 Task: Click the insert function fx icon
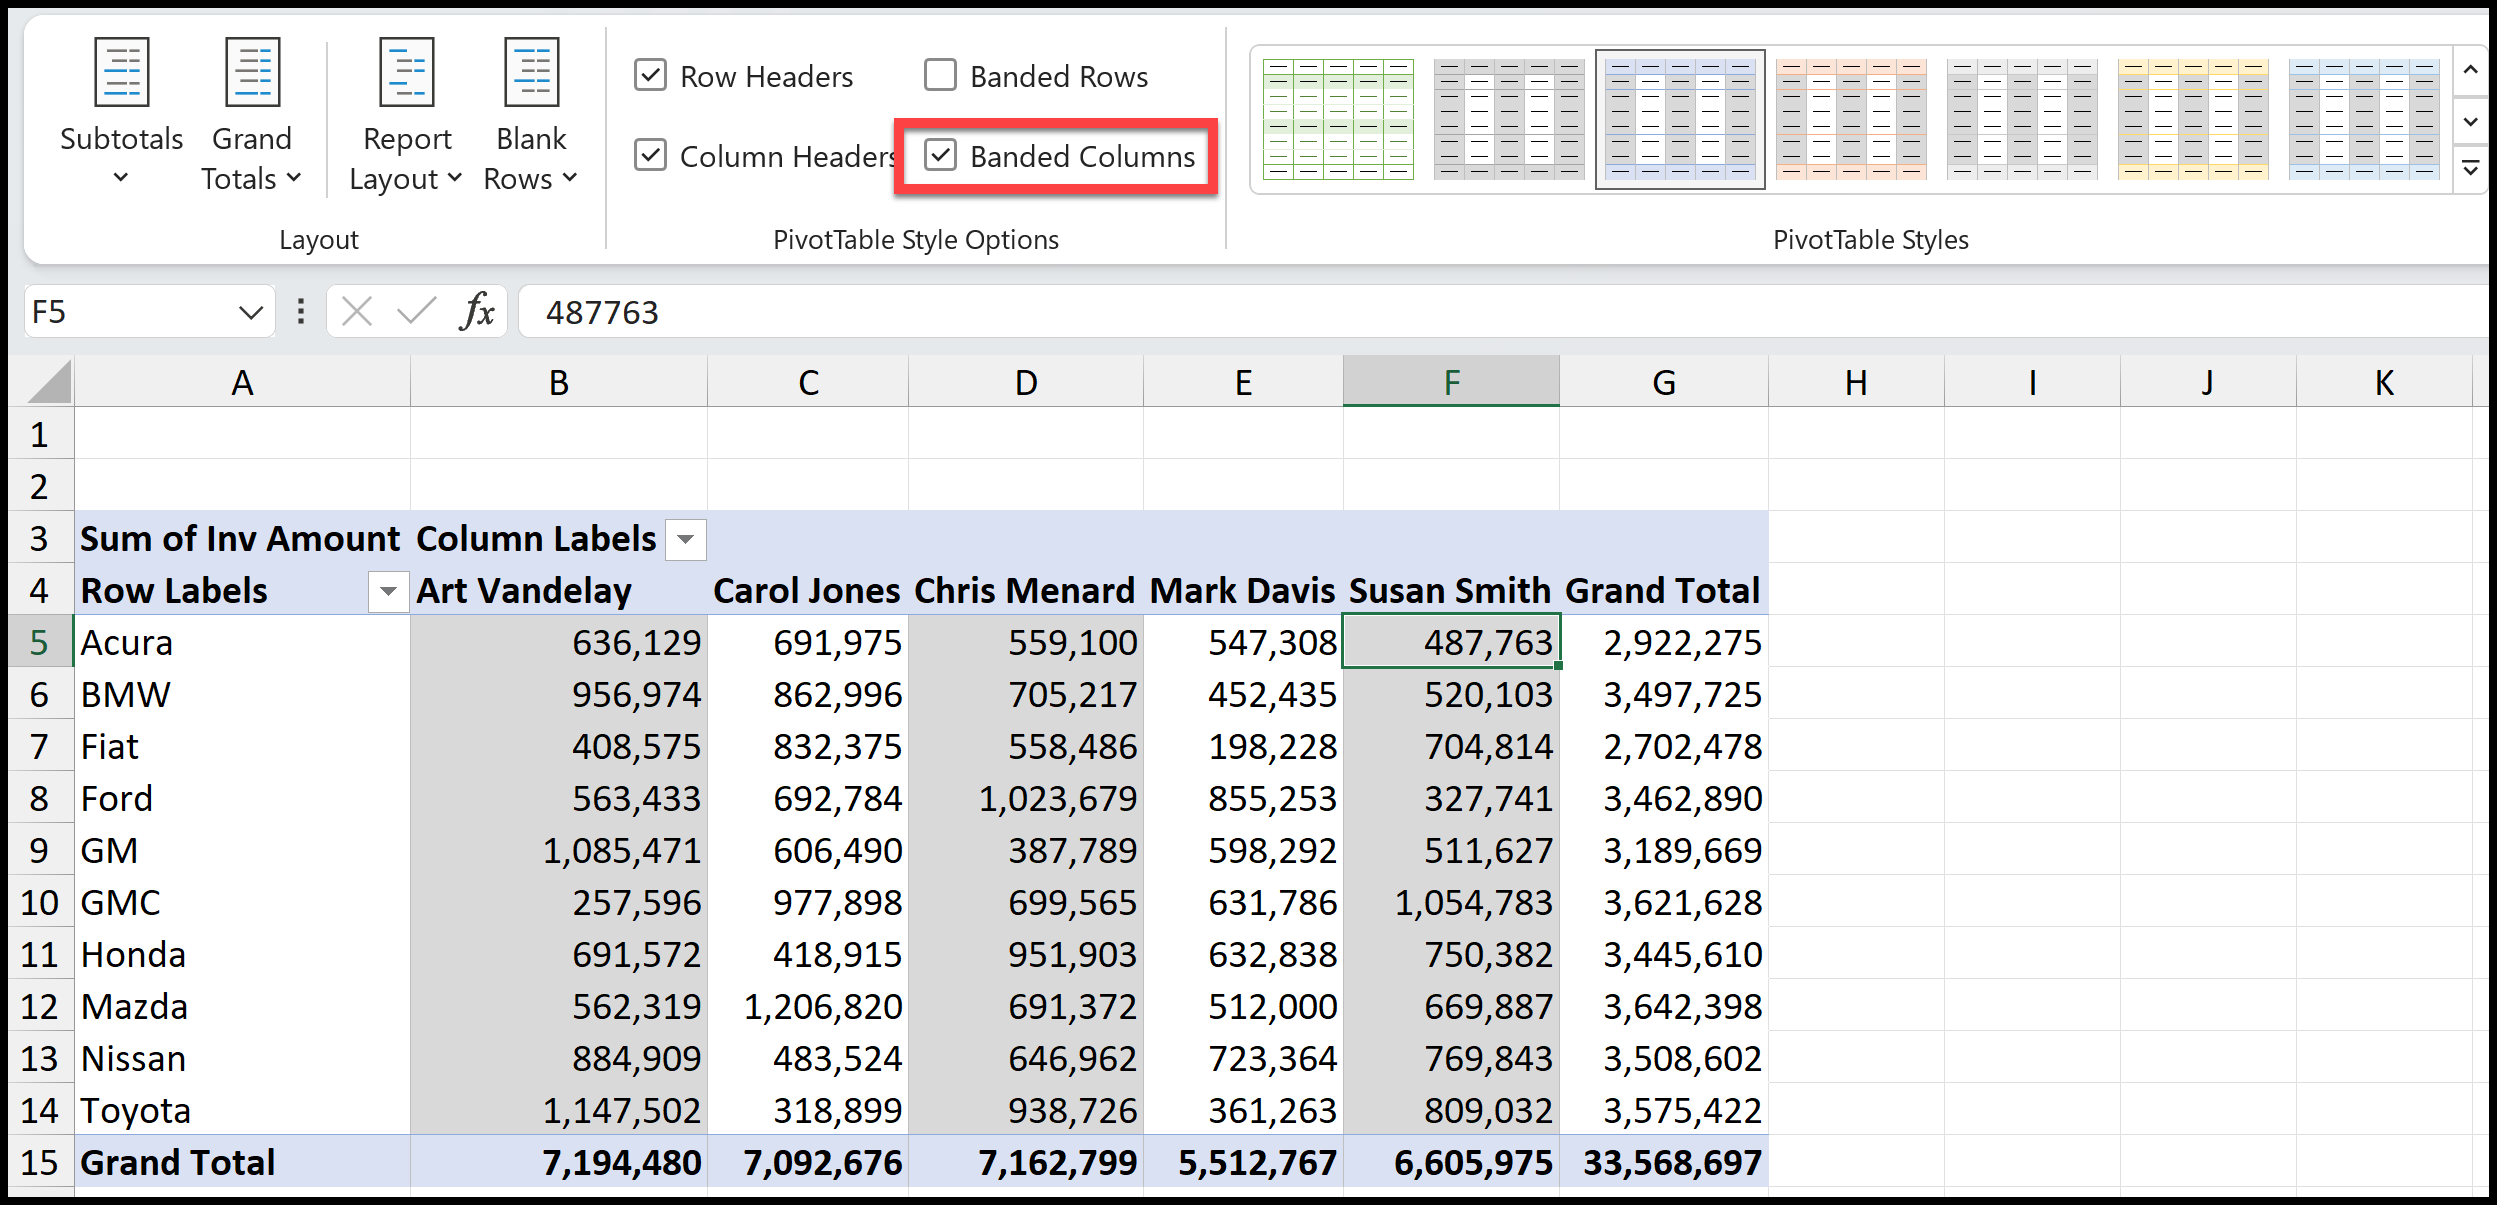point(477,312)
